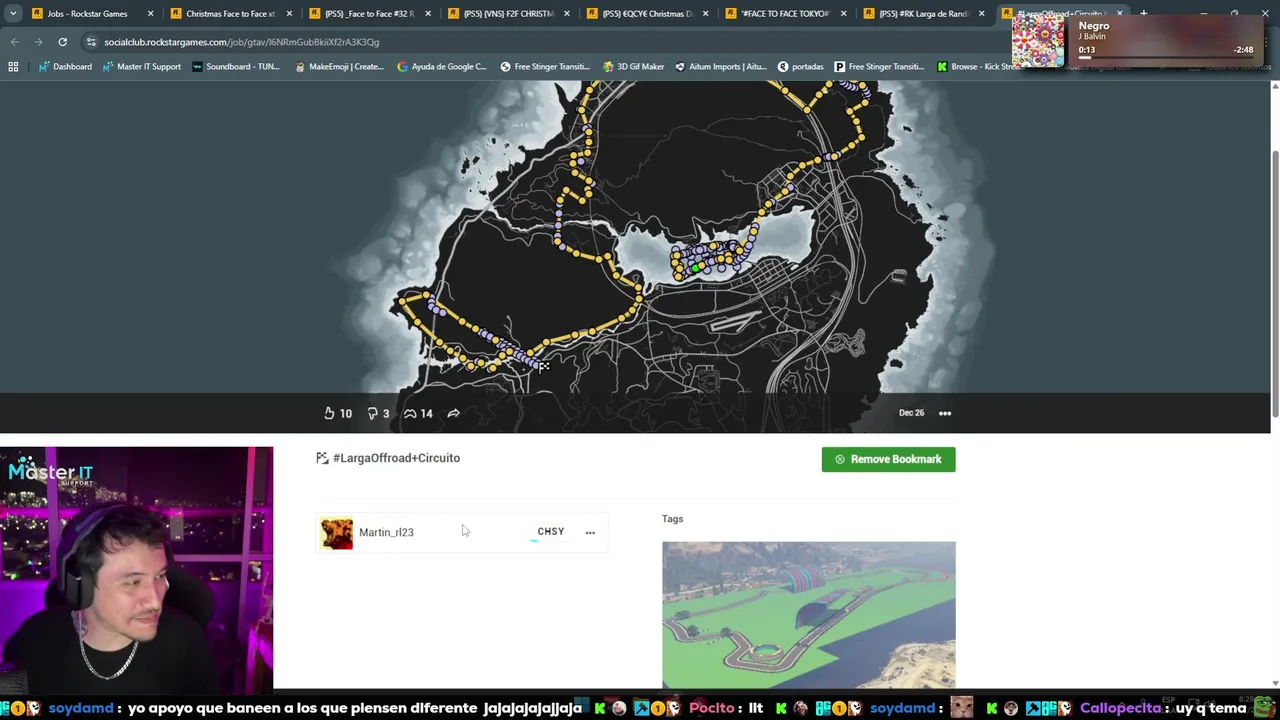
Task: Click the browser forward arrow
Action: pos(38,42)
